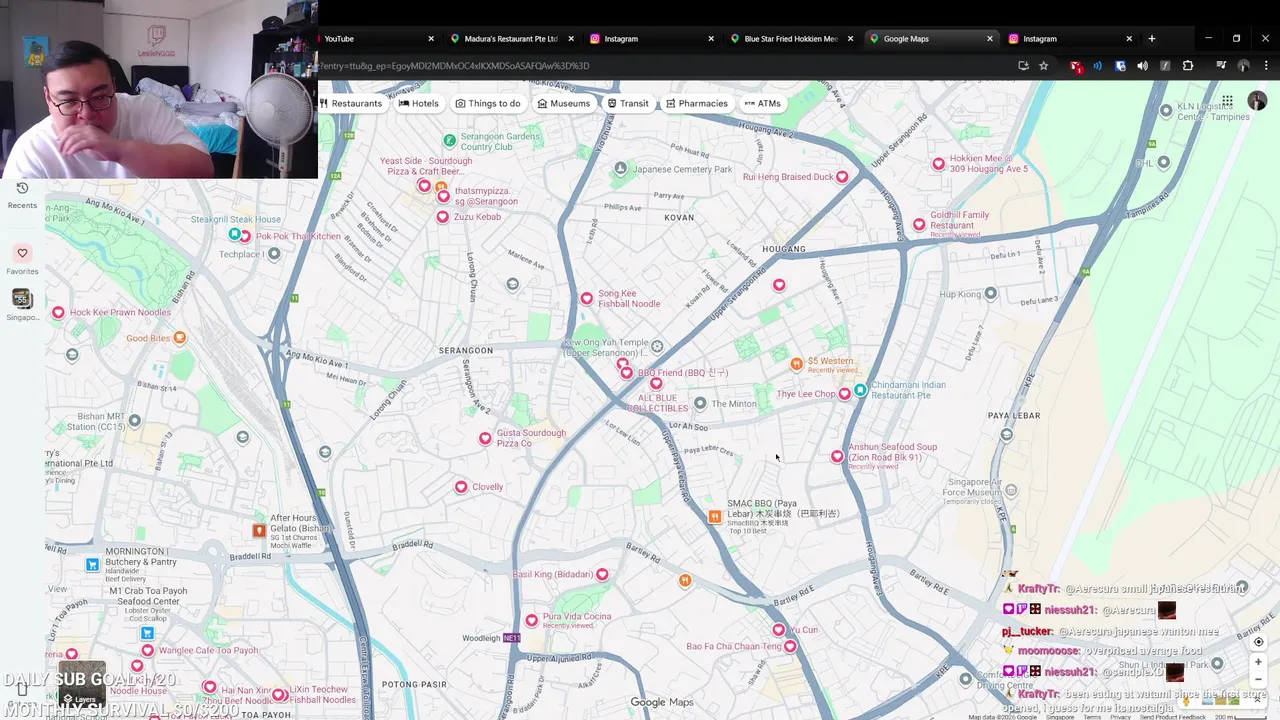Click the Hock Kee Prawn Noodles pin
Viewport: 1280px width, 720px height.
58,312
